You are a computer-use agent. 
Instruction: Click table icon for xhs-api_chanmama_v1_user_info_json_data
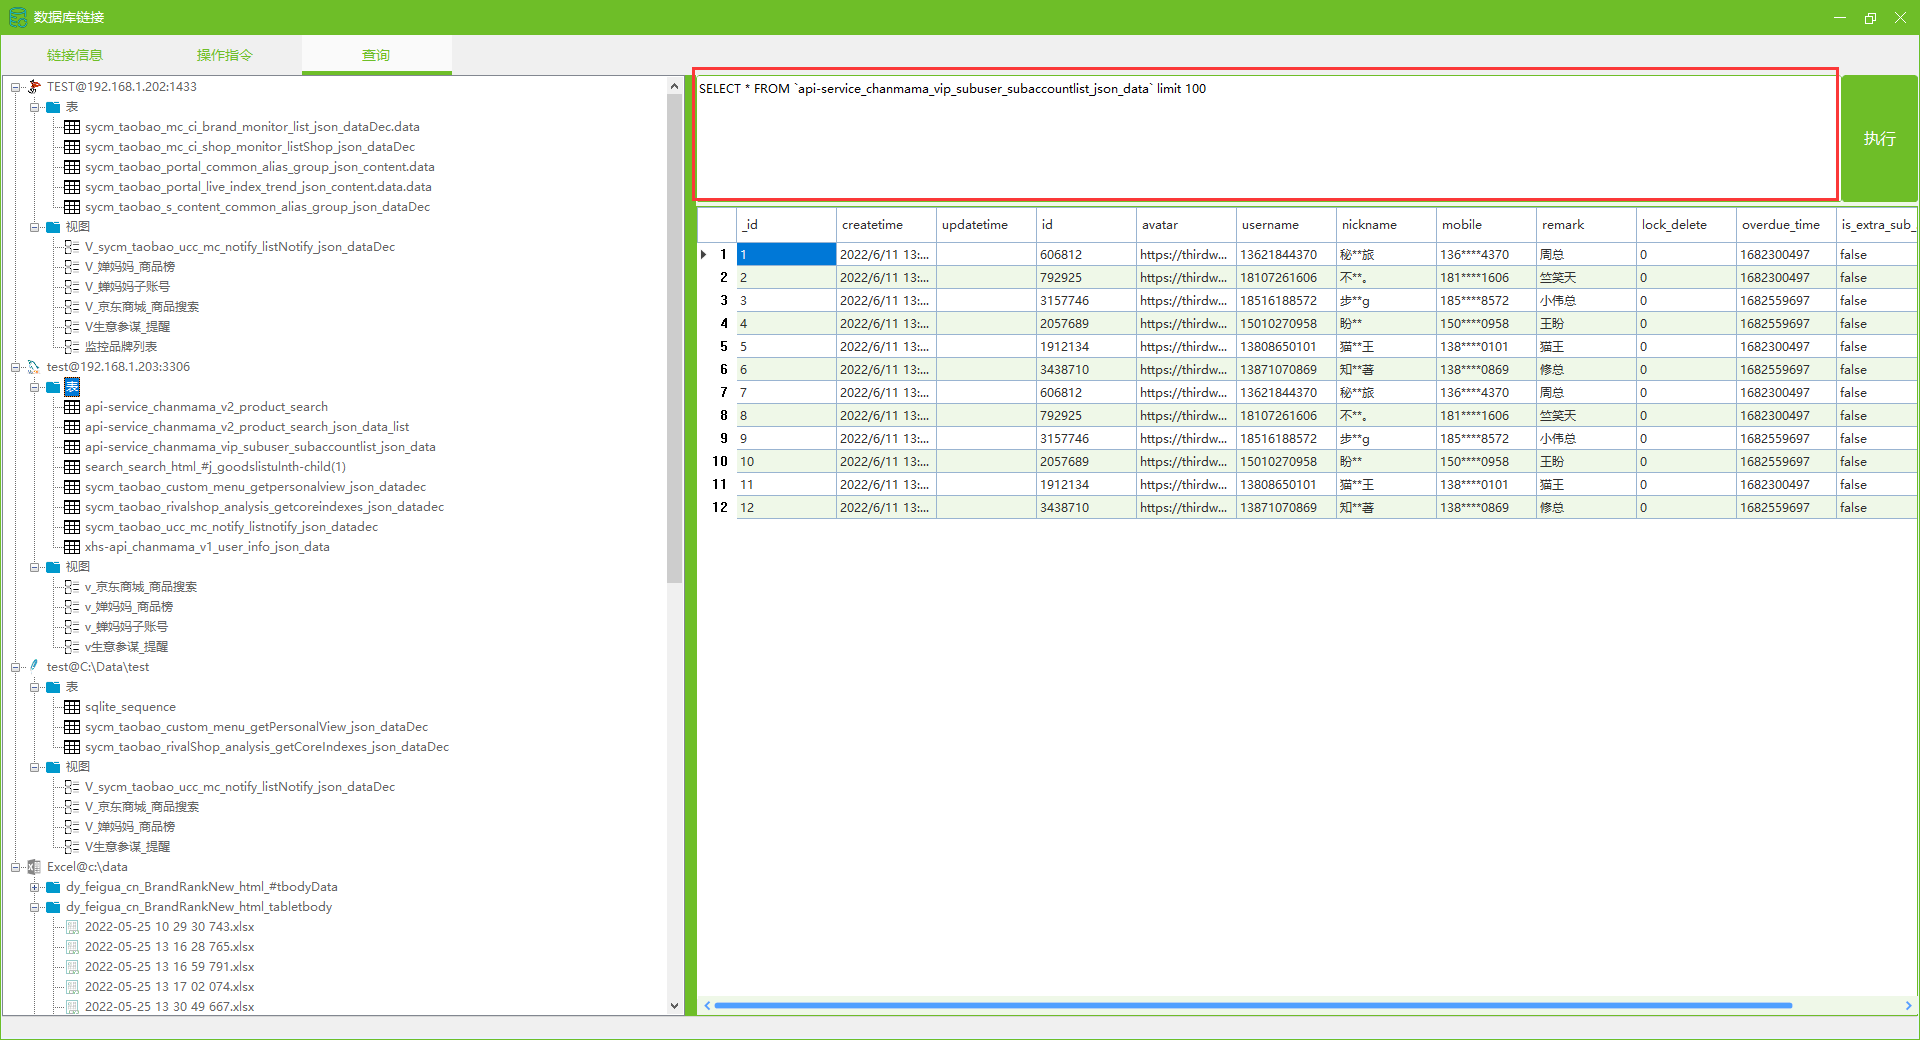pyautogui.click(x=72, y=547)
